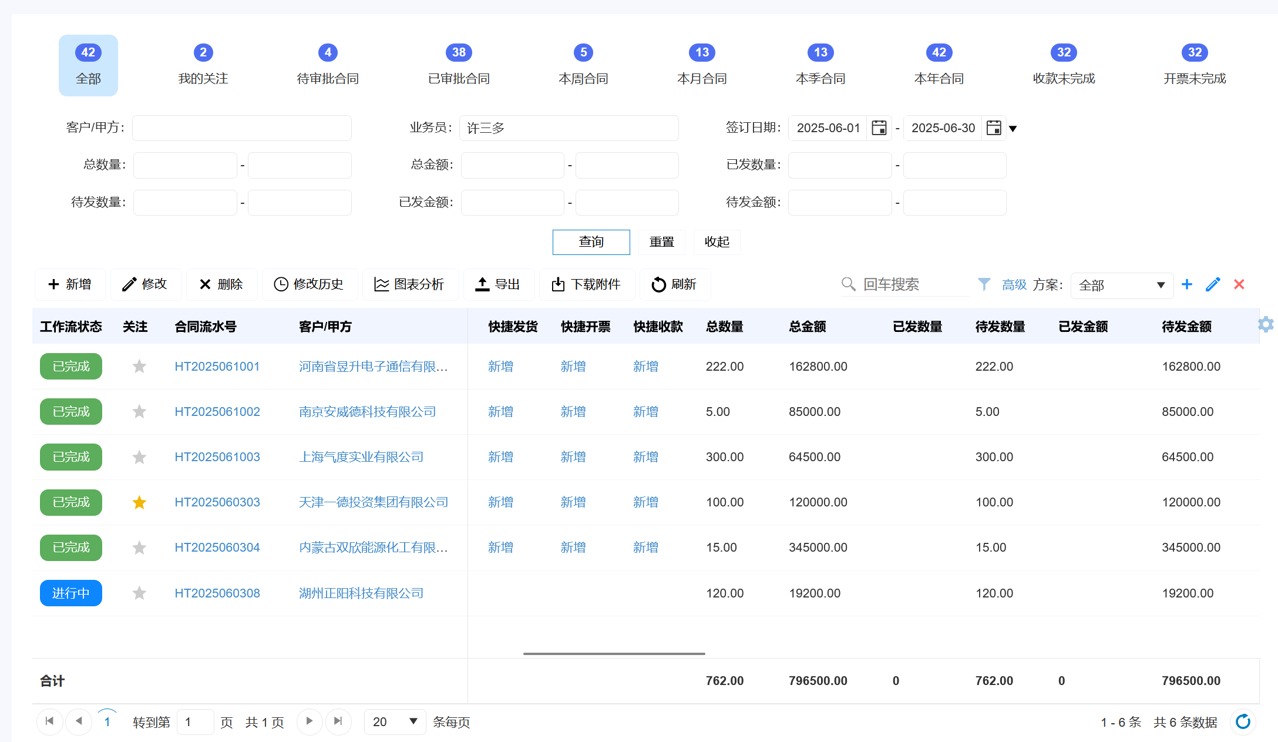
Task: Click the funnel filter icon beside 高级
Action: pyautogui.click(x=984, y=285)
